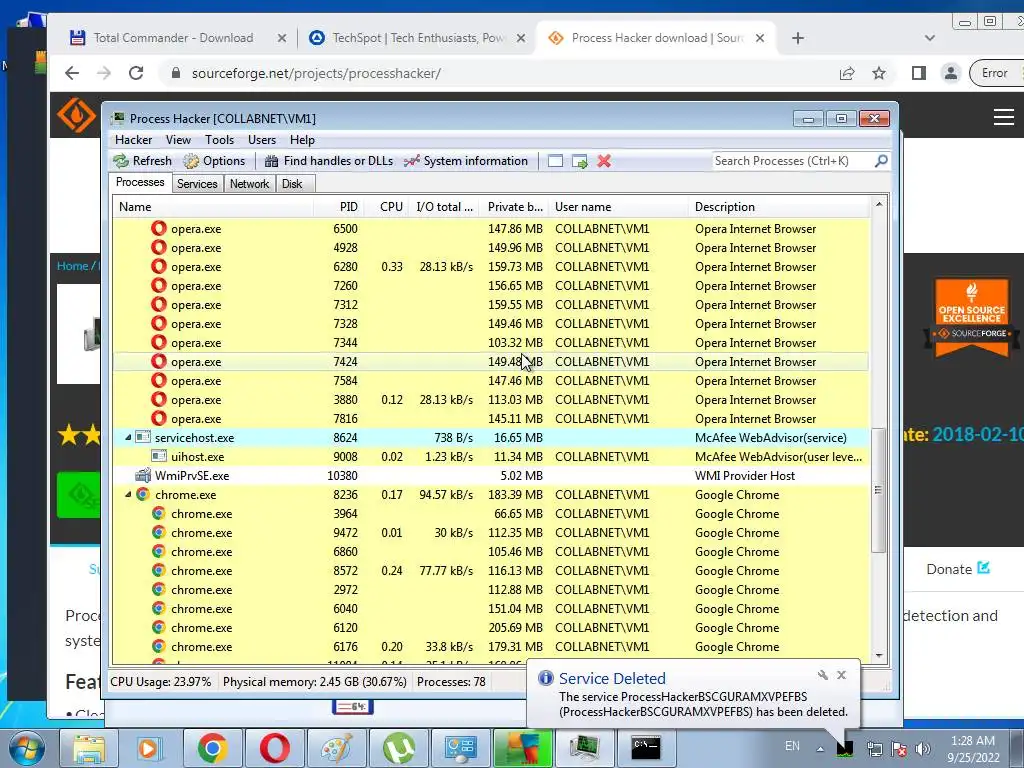Switch to the TechSpot browser tab
Image resolution: width=1024 pixels, height=768 pixels.
tap(417, 38)
